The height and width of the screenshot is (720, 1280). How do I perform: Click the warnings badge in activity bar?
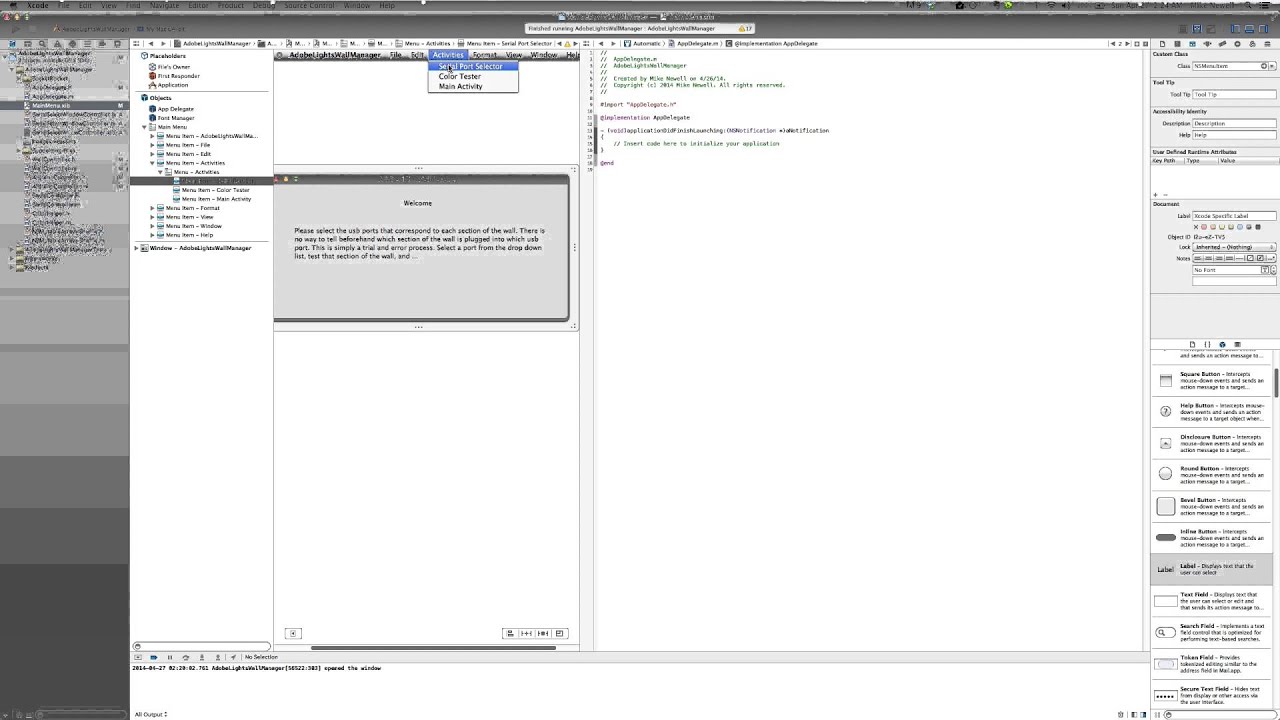pos(744,29)
